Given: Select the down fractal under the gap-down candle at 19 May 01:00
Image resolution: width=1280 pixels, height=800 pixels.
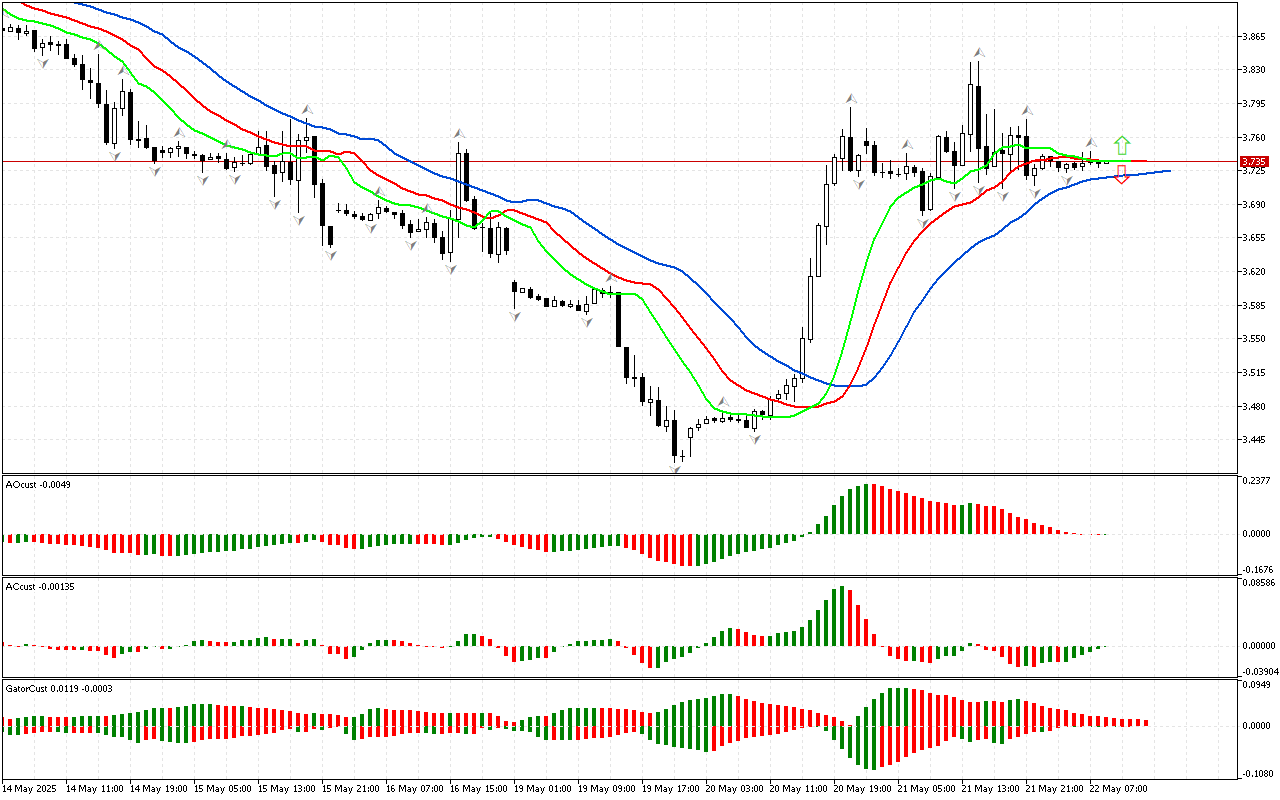Looking at the screenshot, I should click(515, 316).
